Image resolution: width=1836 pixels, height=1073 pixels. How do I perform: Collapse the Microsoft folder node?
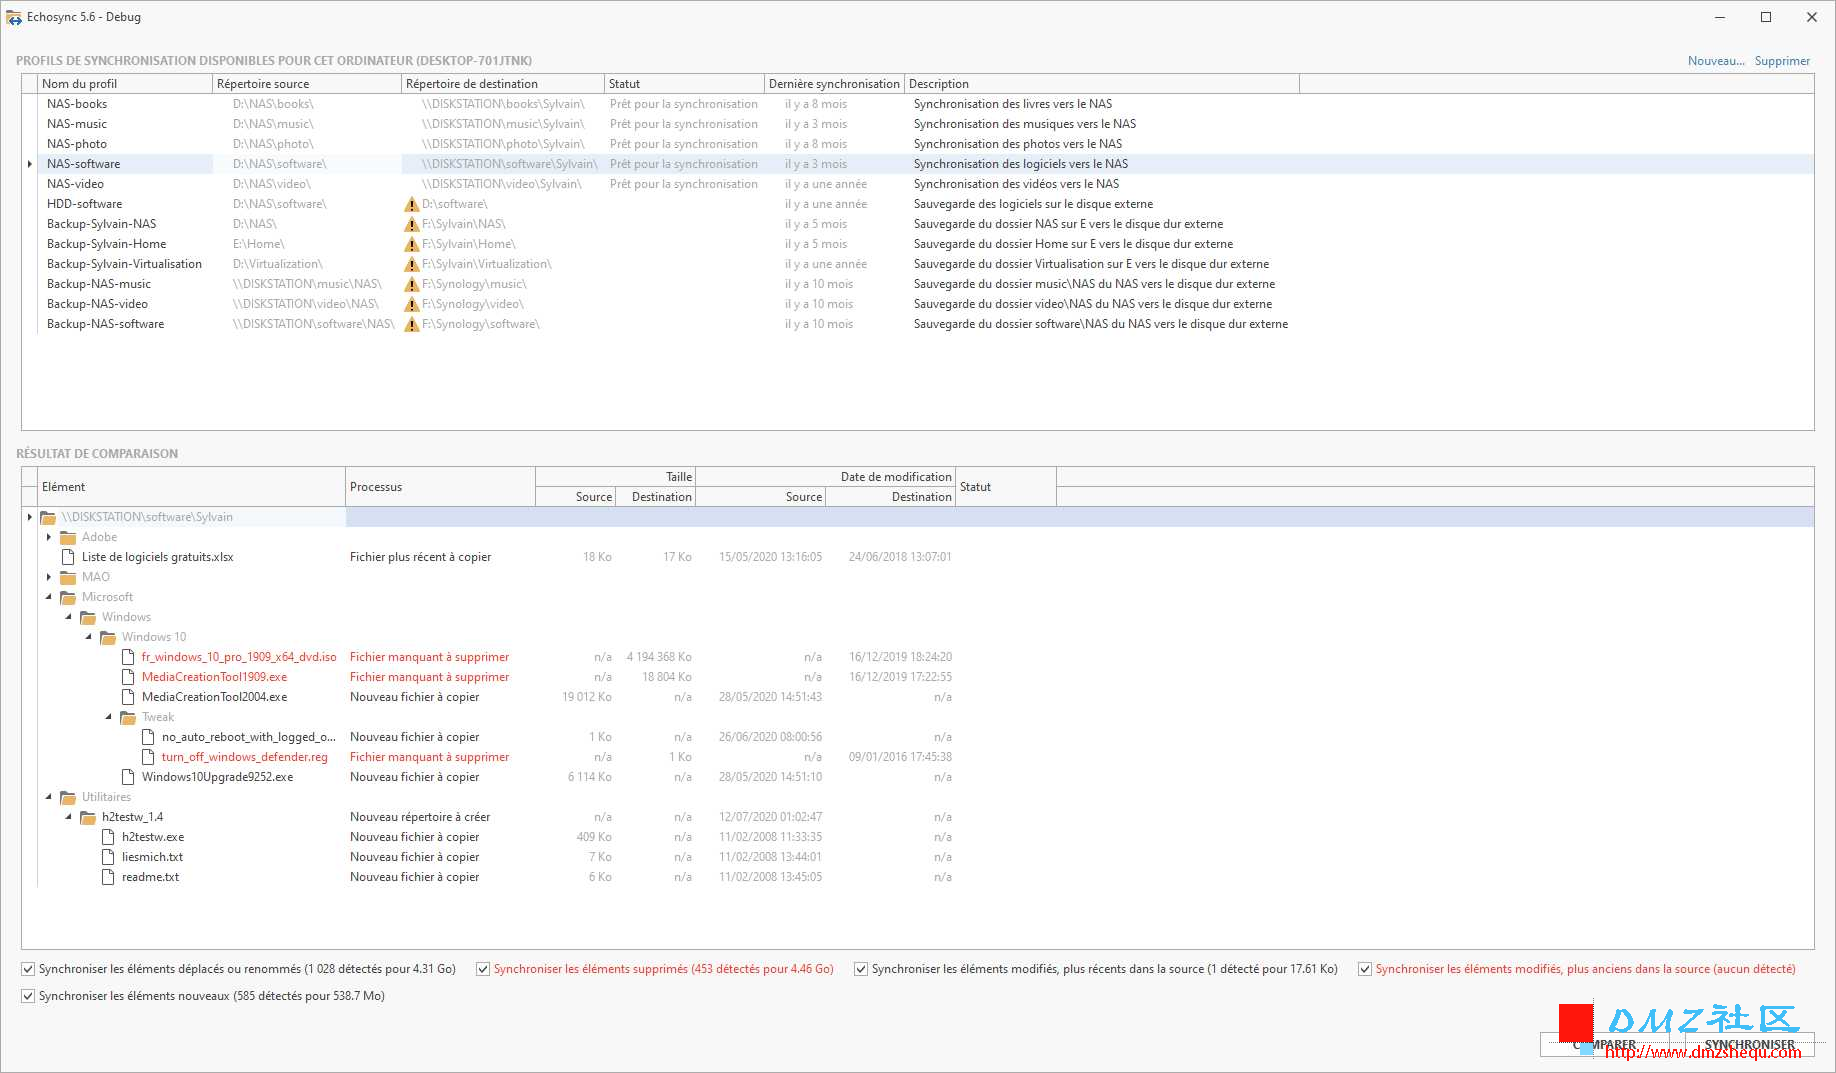[x=49, y=597]
